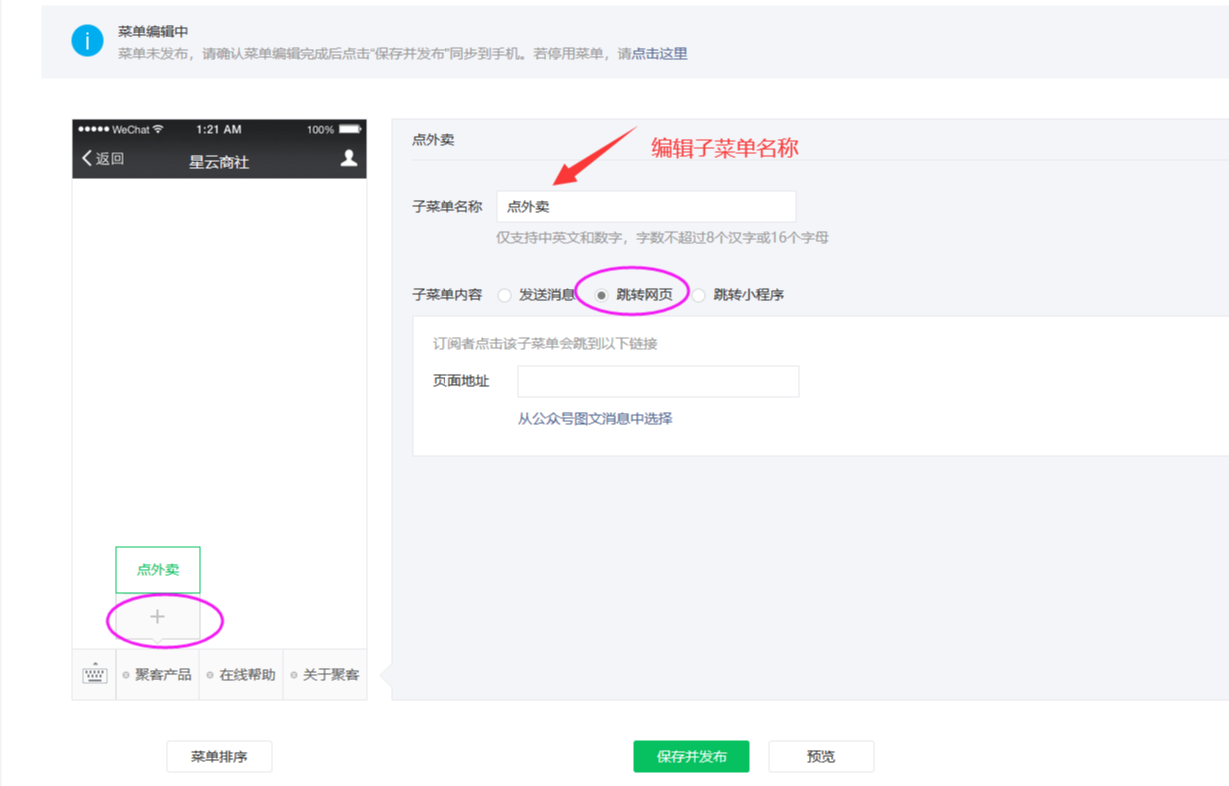This screenshot has width=1229, height=786.
Task: Select the 跳转小程序 radio option
Action: point(699,295)
